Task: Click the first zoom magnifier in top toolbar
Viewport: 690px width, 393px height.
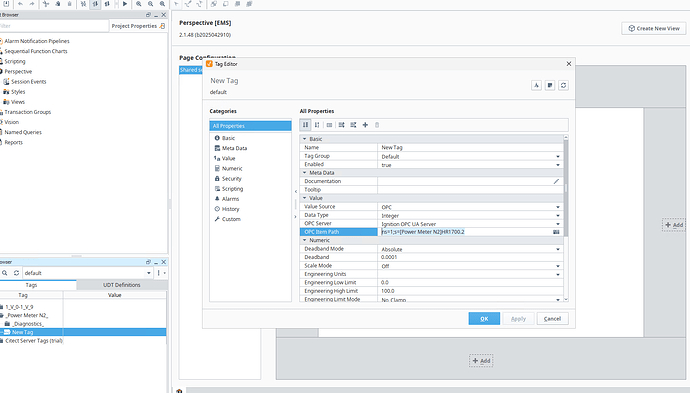Action: point(139,4)
